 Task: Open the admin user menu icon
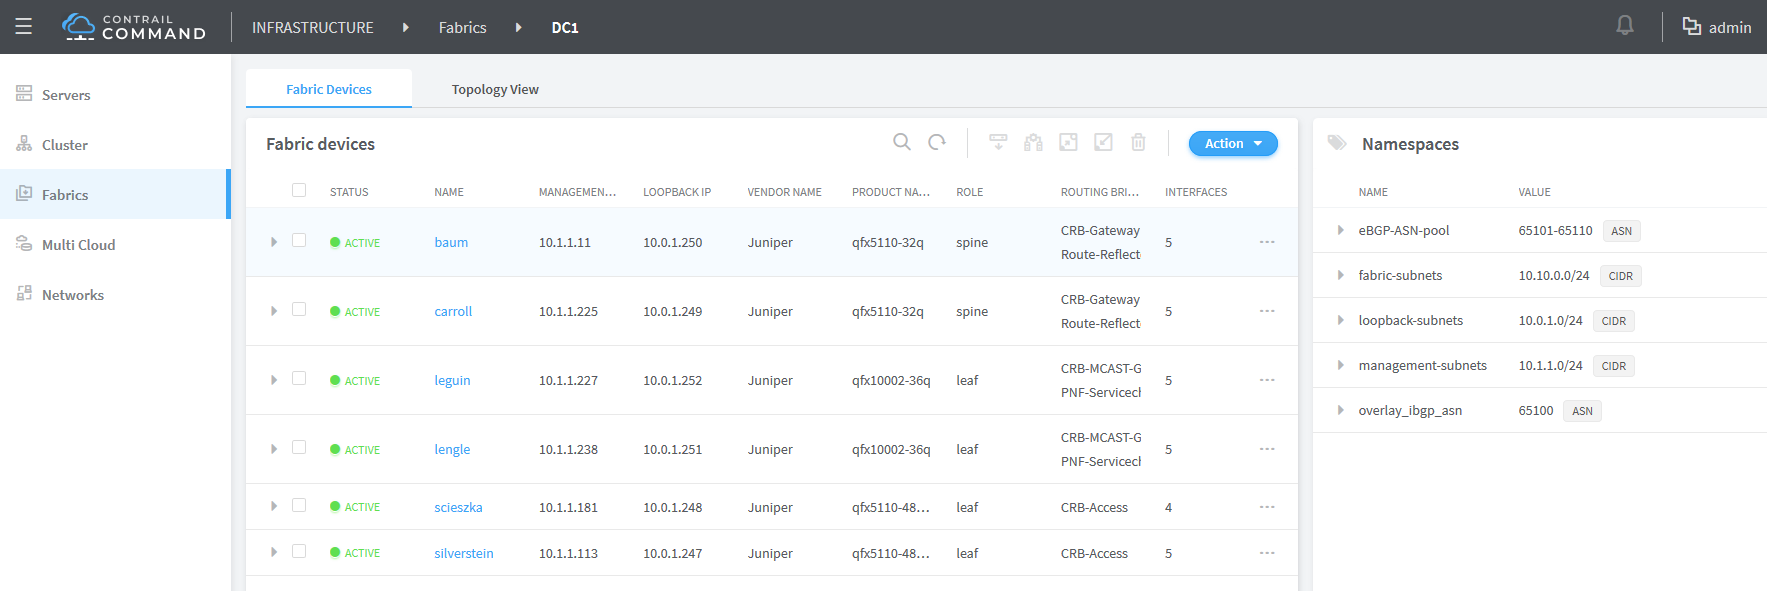1691,27
